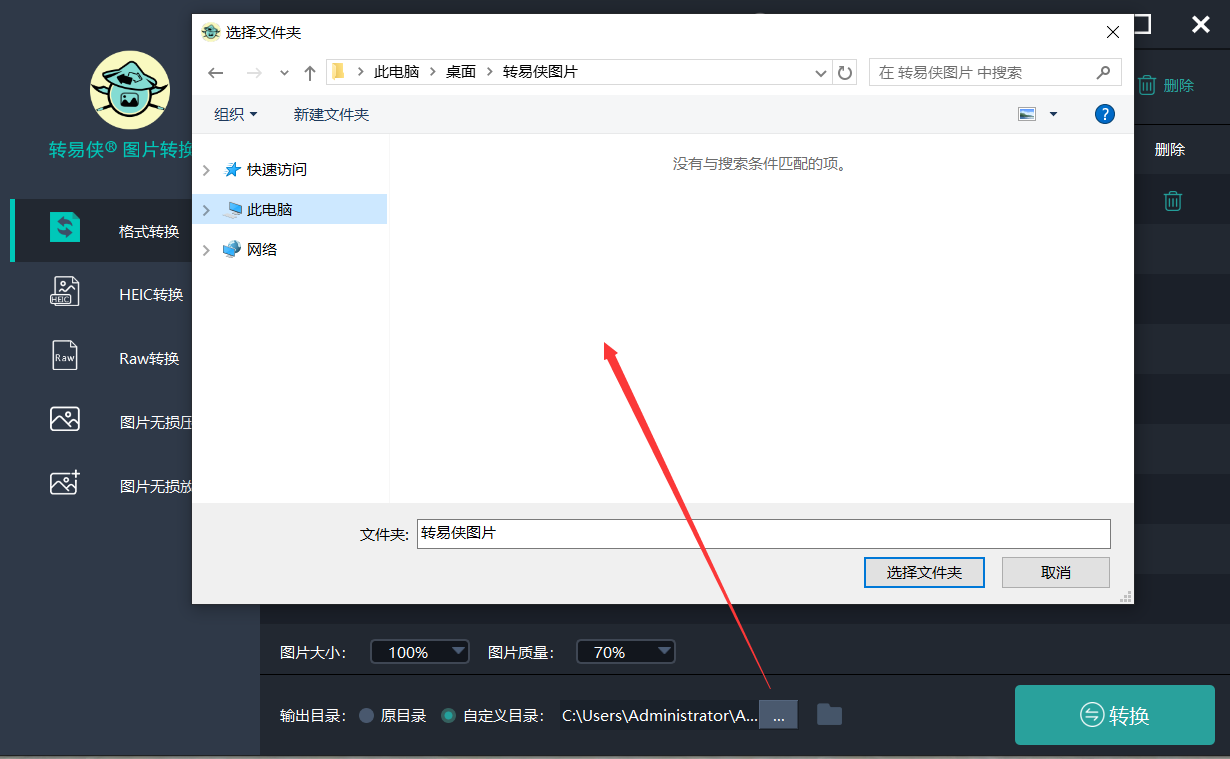Open the blue help question icon
This screenshot has height=759, width=1230.
tap(1105, 114)
